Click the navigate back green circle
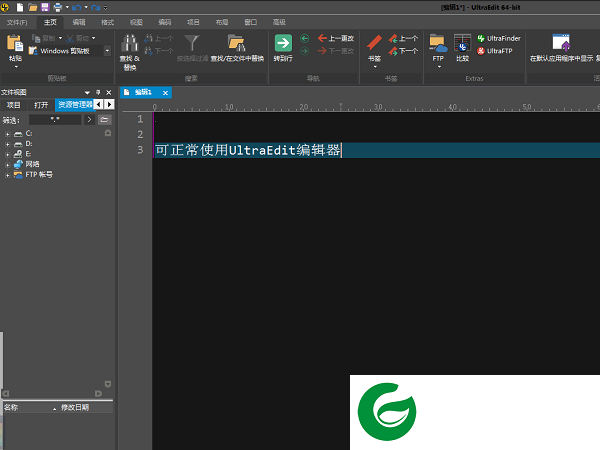The image size is (600, 450). 305,38
